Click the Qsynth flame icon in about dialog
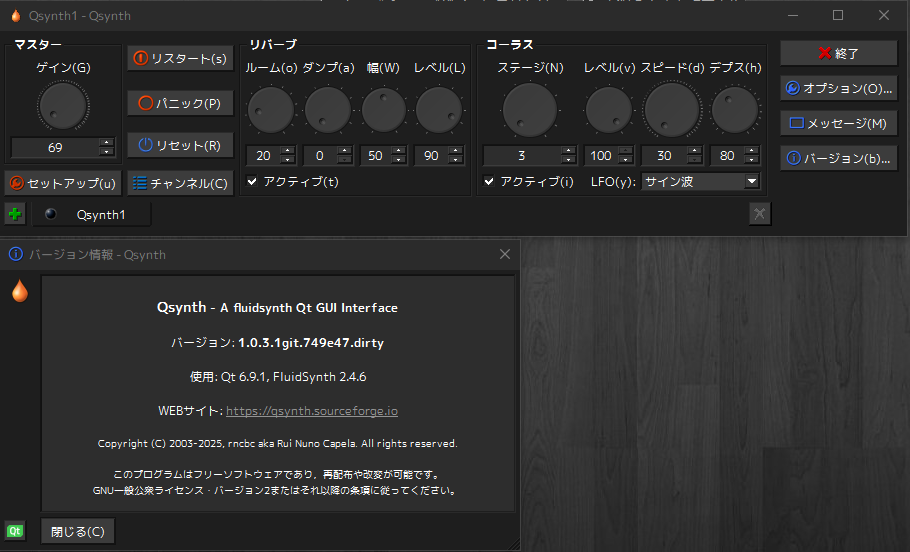 coord(20,291)
